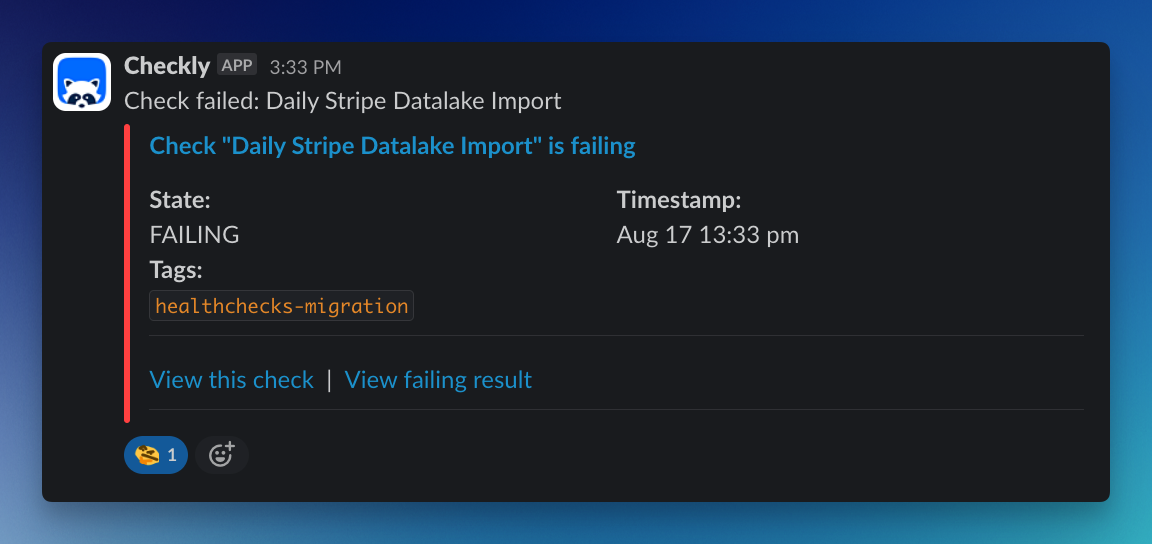Click the "View this check" link
The image size is (1152, 544).
point(231,380)
